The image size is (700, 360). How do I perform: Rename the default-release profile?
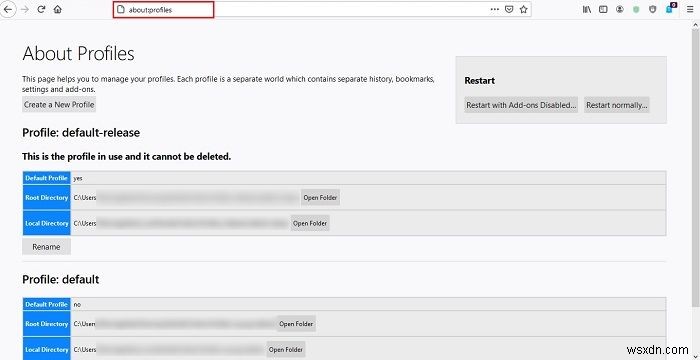46,247
